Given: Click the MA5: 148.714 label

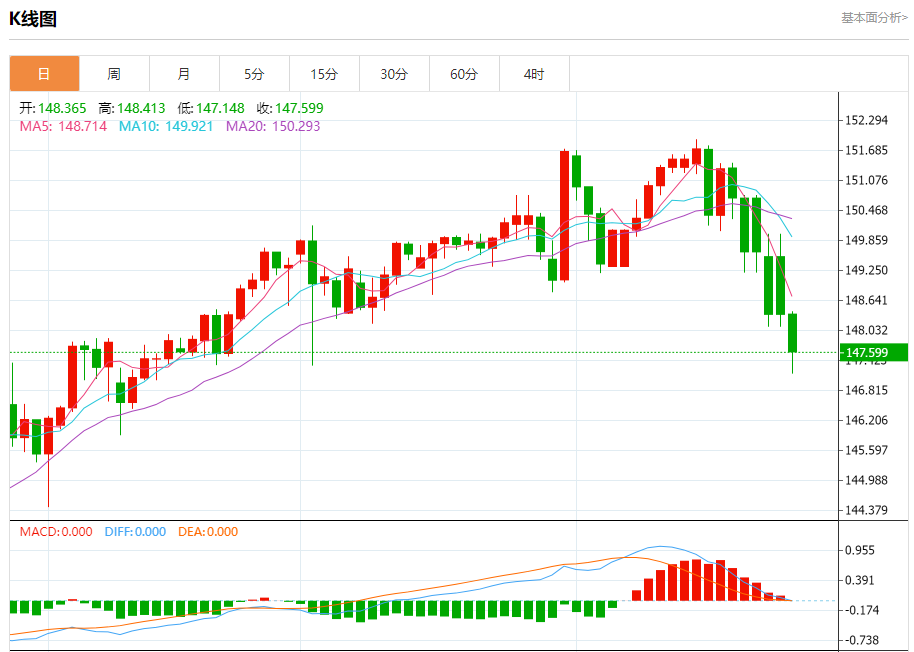Looking at the screenshot, I should pos(63,126).
